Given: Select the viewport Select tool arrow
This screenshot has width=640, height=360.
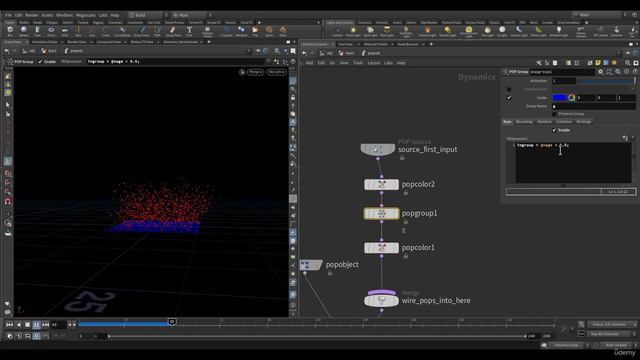Looking at the screenshot, I should (x=8, y=105).
